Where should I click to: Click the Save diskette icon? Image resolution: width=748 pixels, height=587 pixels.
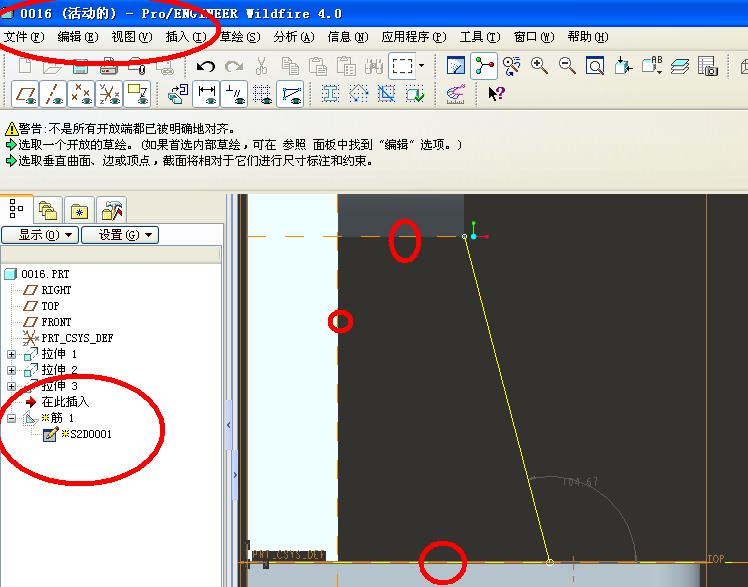click(80, 67)
